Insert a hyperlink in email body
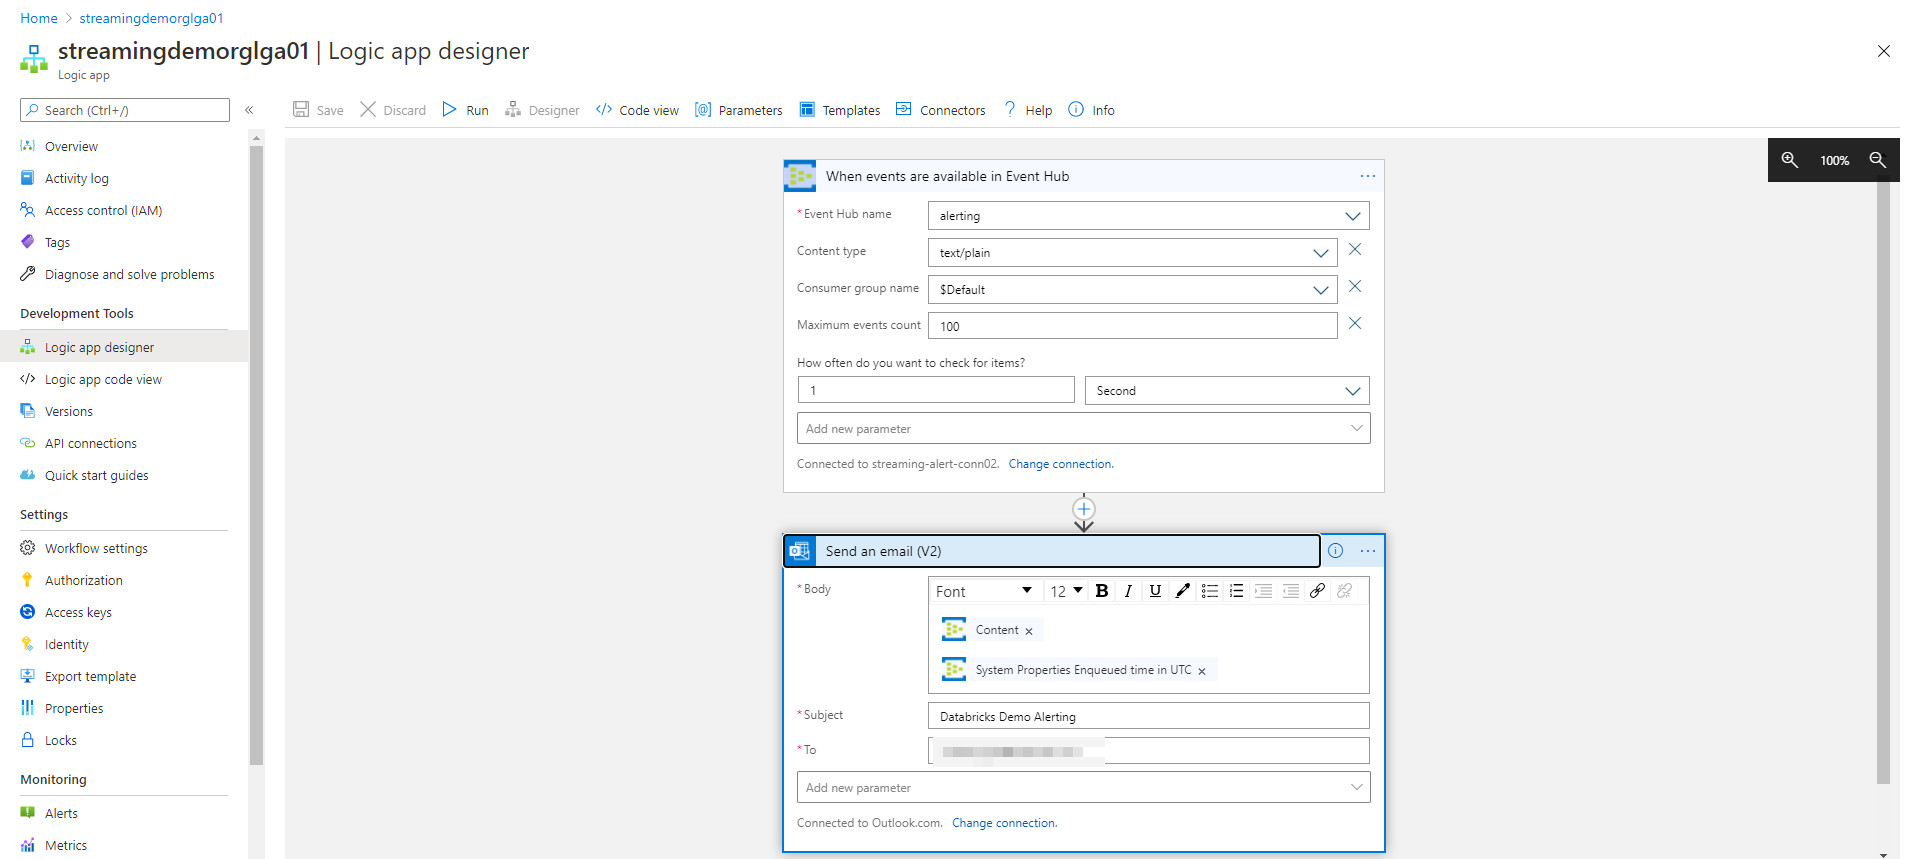The width and height of the screenshot is (1920, 859). pyautogui.click(x=1318, y=591)
